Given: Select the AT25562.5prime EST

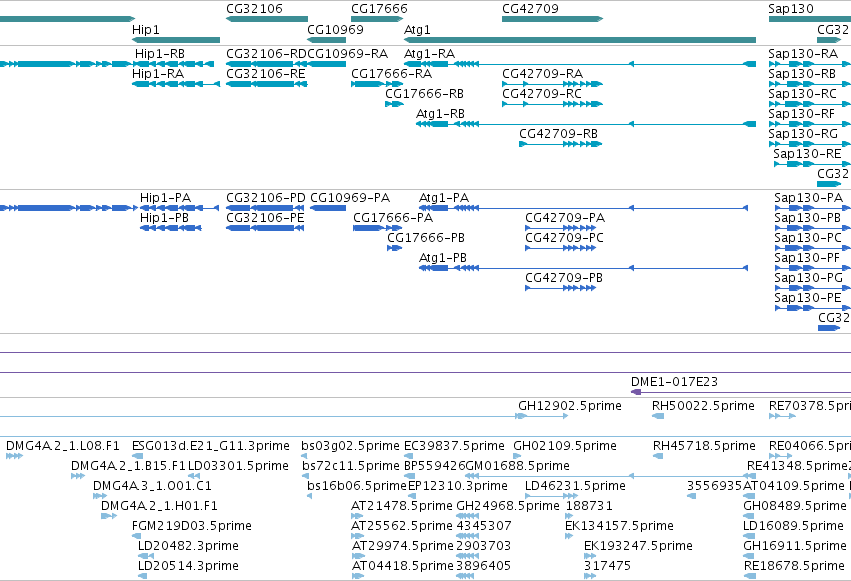Looking at the screenshot, I should coord(358,536).
